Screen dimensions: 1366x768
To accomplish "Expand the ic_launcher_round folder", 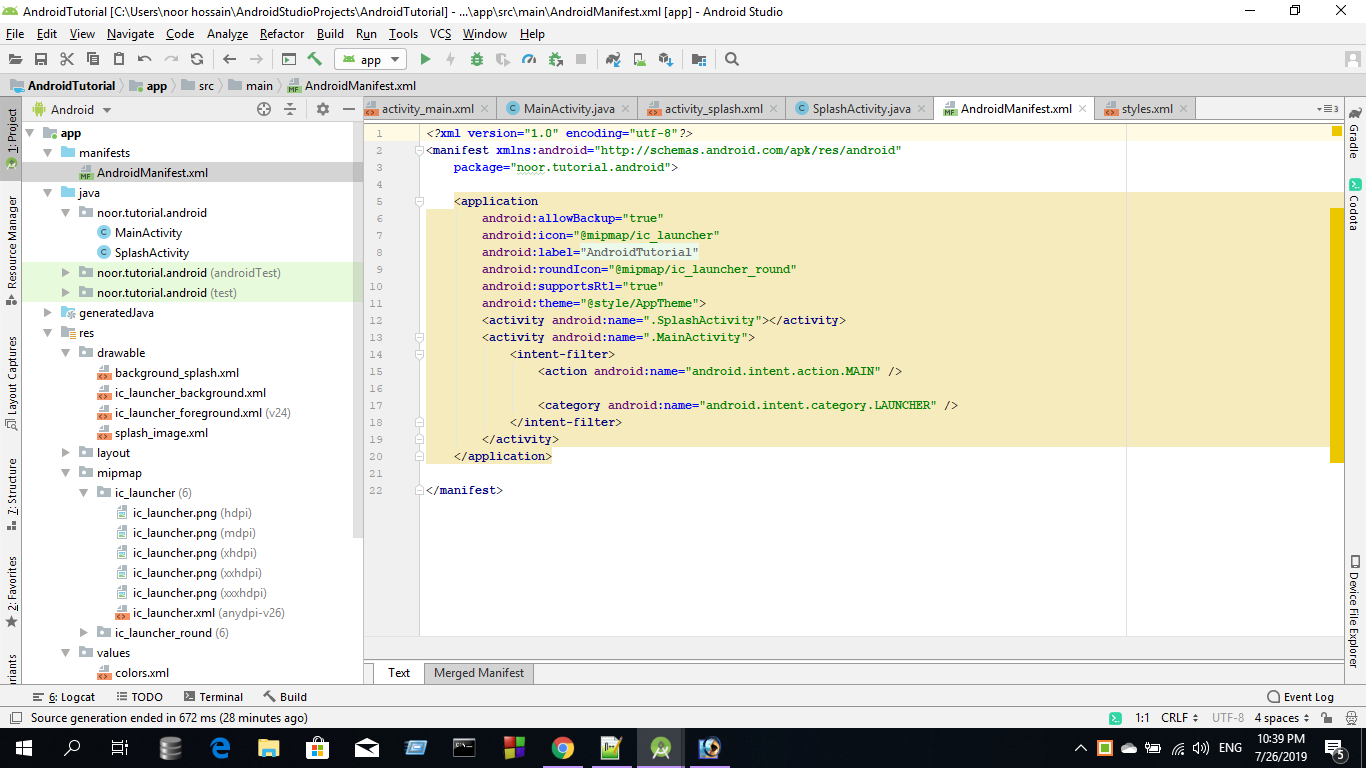I will 84,633.
